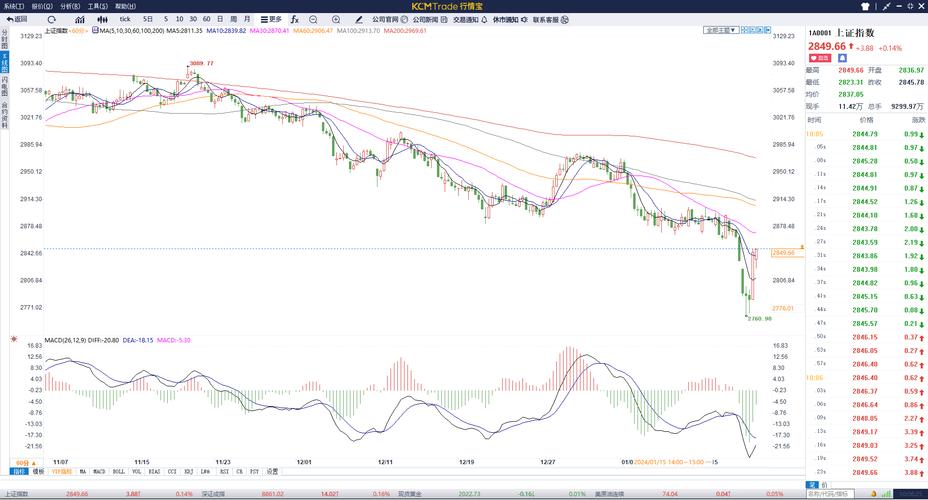Select the 周 weekly period
The height and width of the screenshot is (500, 928).
coord(234,19)
